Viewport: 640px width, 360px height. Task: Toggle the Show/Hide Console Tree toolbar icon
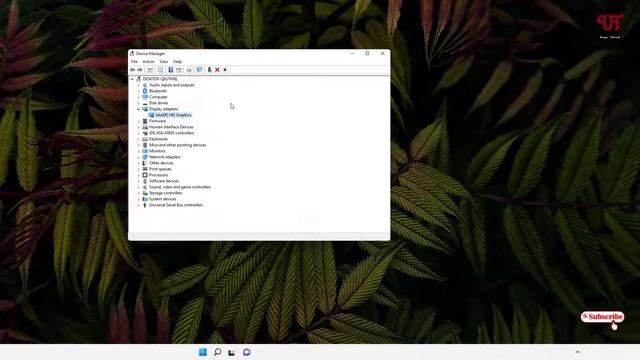(x=150, y=70)
